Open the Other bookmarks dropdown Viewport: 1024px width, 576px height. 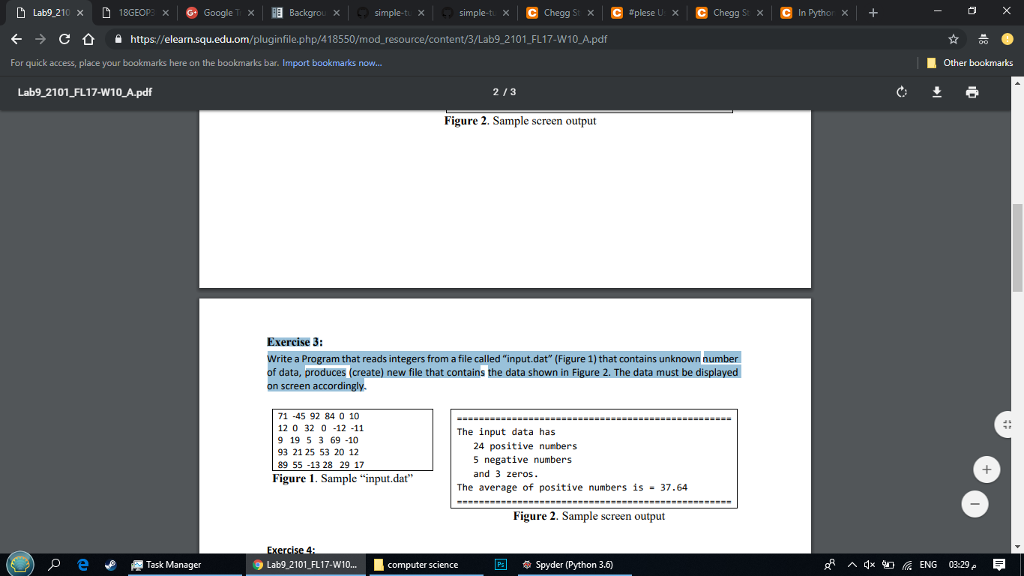point(969,62)
